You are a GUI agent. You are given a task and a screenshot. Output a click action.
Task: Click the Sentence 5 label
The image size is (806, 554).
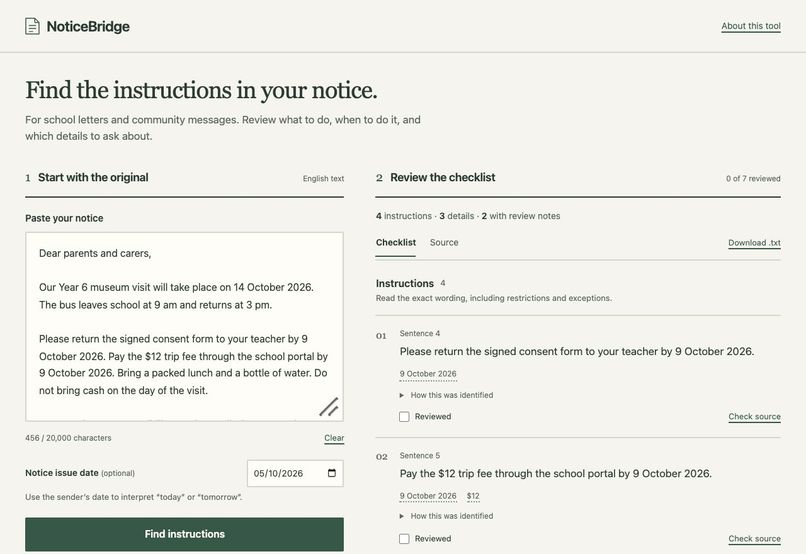[x=420, y=455]
